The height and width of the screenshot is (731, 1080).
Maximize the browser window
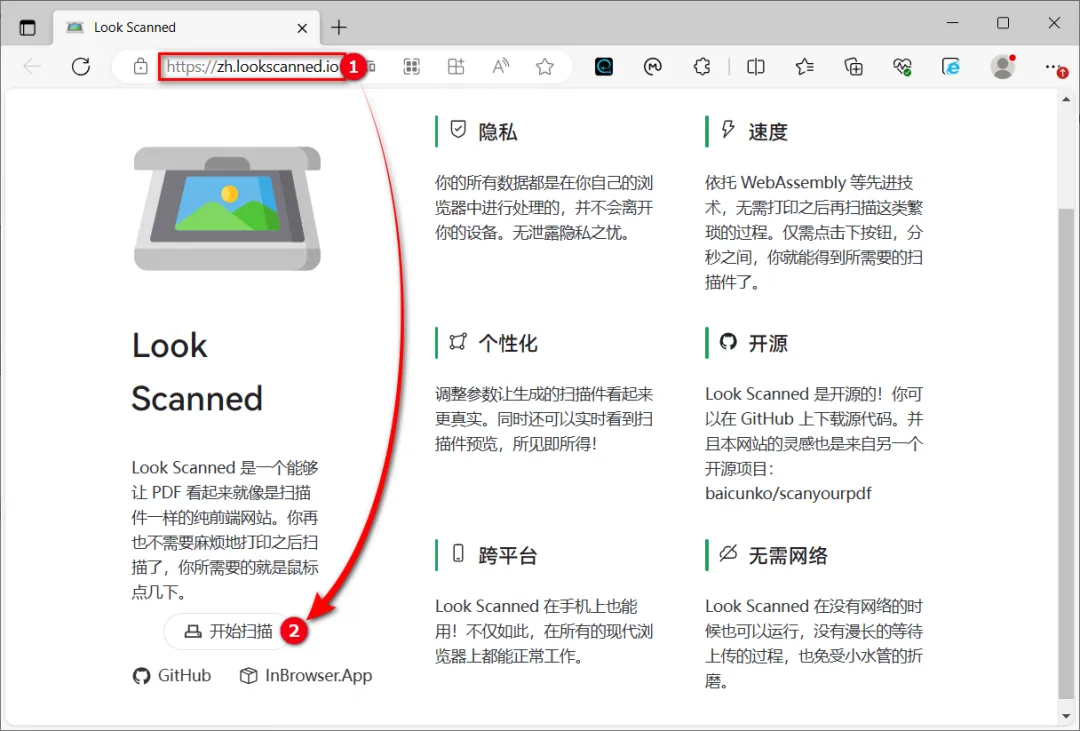[1003, 23]
